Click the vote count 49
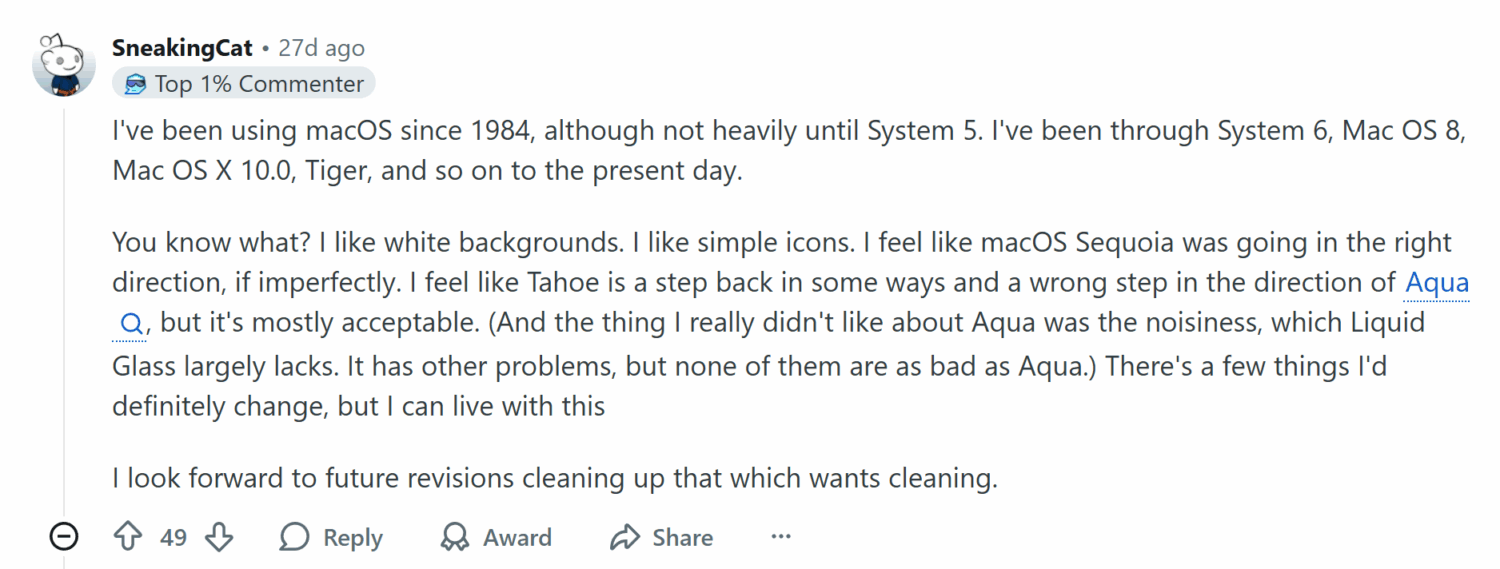Image resolution: width=1500 pixels, height=569 pixels. pyautogui.click(x=173, y=537)
